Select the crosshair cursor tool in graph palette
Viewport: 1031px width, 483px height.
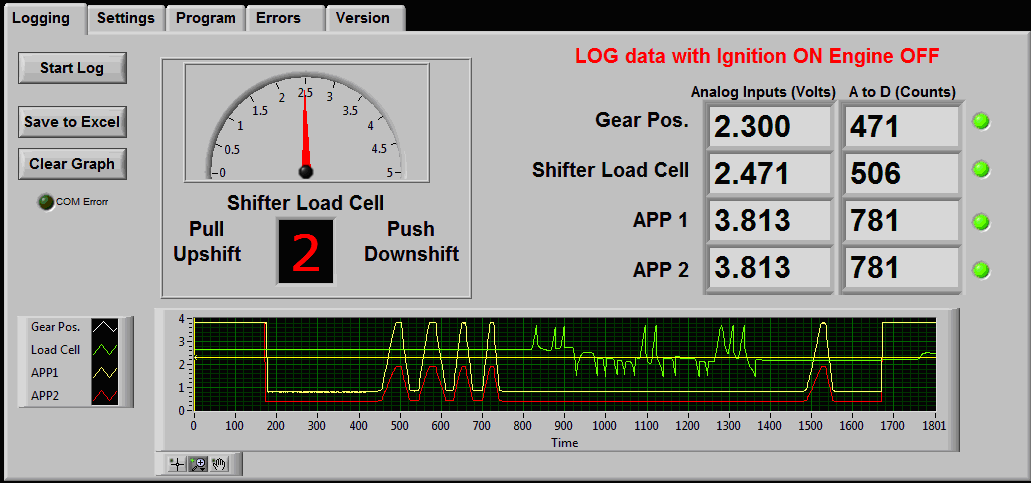tap(177, 464)
